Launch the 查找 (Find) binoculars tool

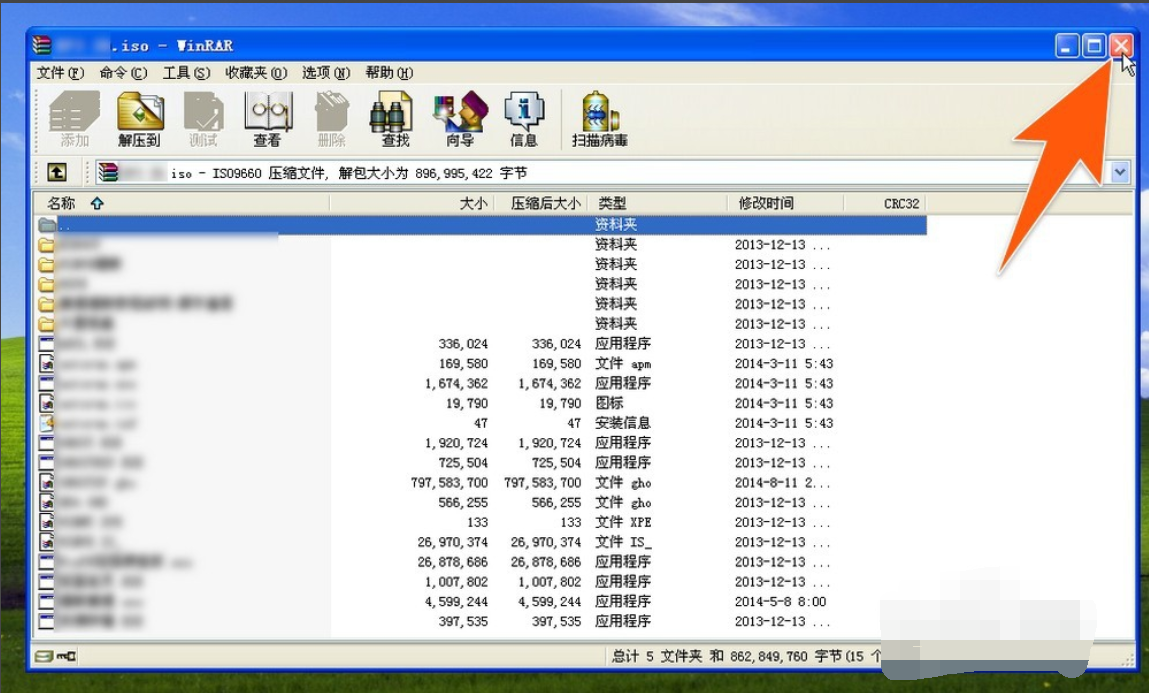392,115
